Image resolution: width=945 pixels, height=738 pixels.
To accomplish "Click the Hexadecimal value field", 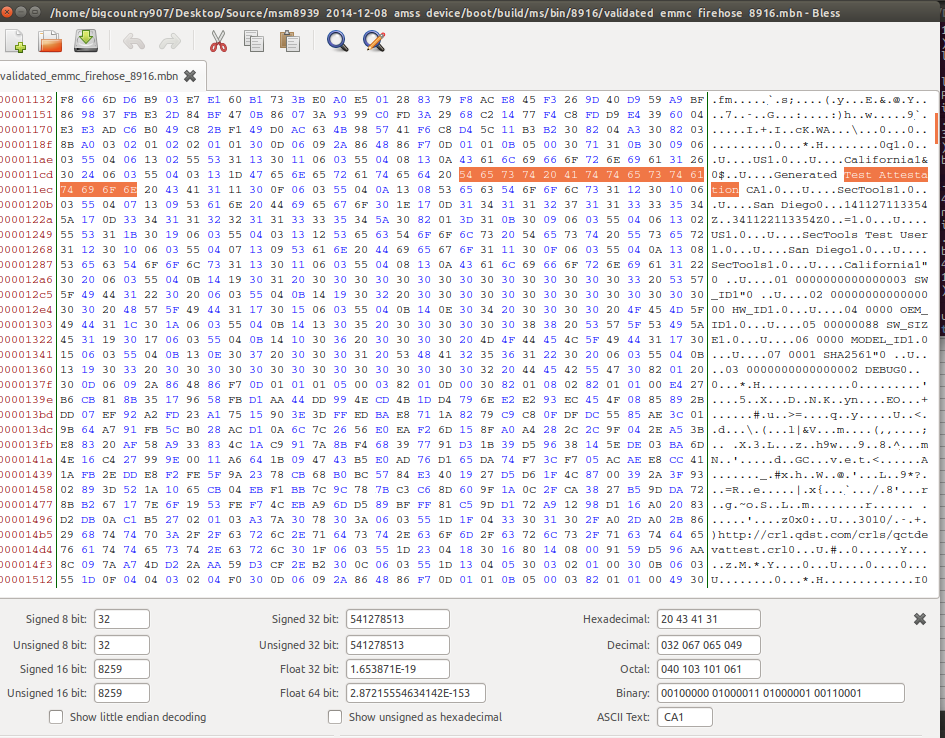I will pyautogui.click(x=708, y=620).
